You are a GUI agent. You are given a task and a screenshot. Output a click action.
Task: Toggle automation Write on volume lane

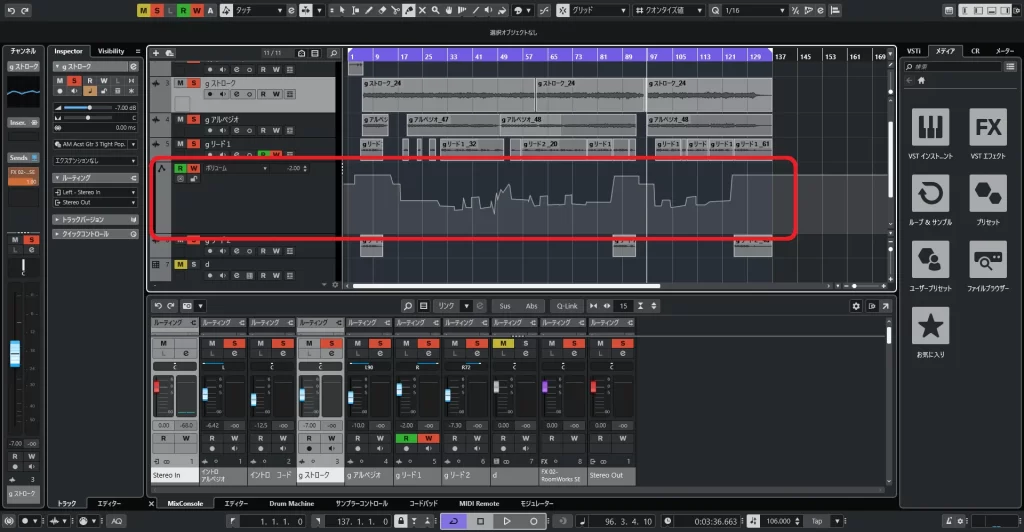(194, 168)
